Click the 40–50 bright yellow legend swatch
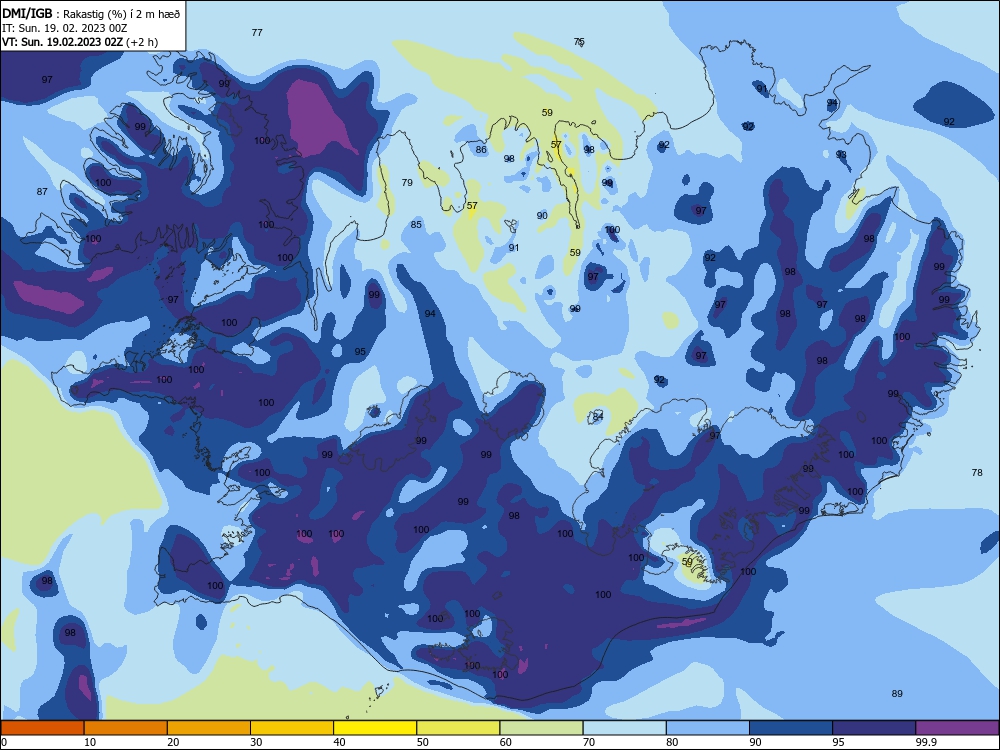The width and height of the screenshot is (1000, 750). coord(375,728)
